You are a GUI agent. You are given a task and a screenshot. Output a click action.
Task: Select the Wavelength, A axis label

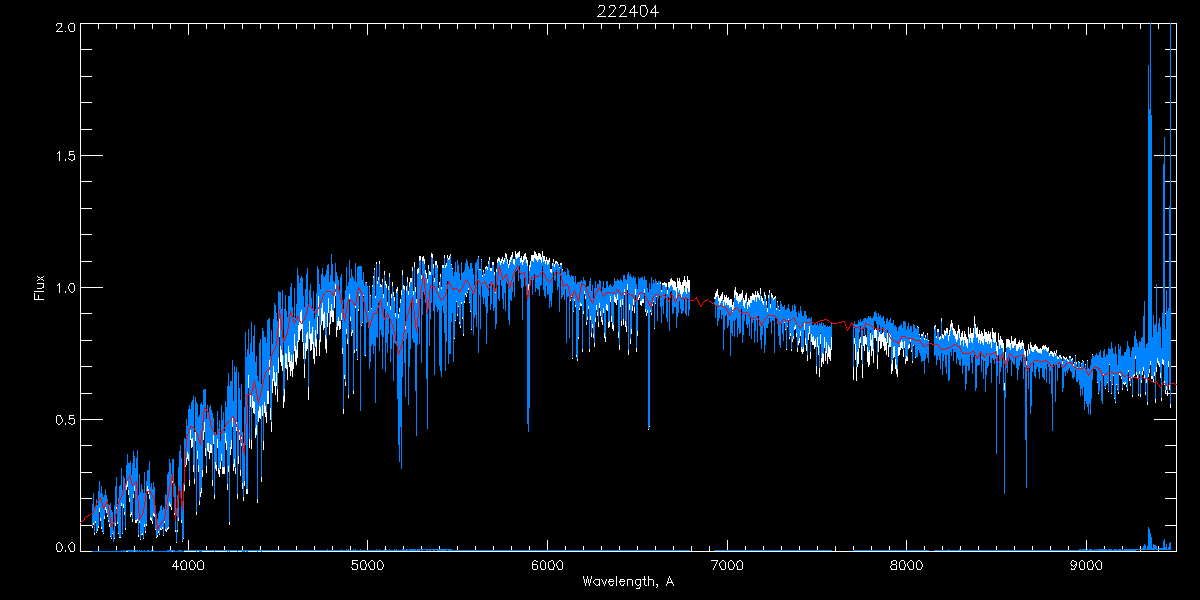pyautogui.click(x=627, y=581)
